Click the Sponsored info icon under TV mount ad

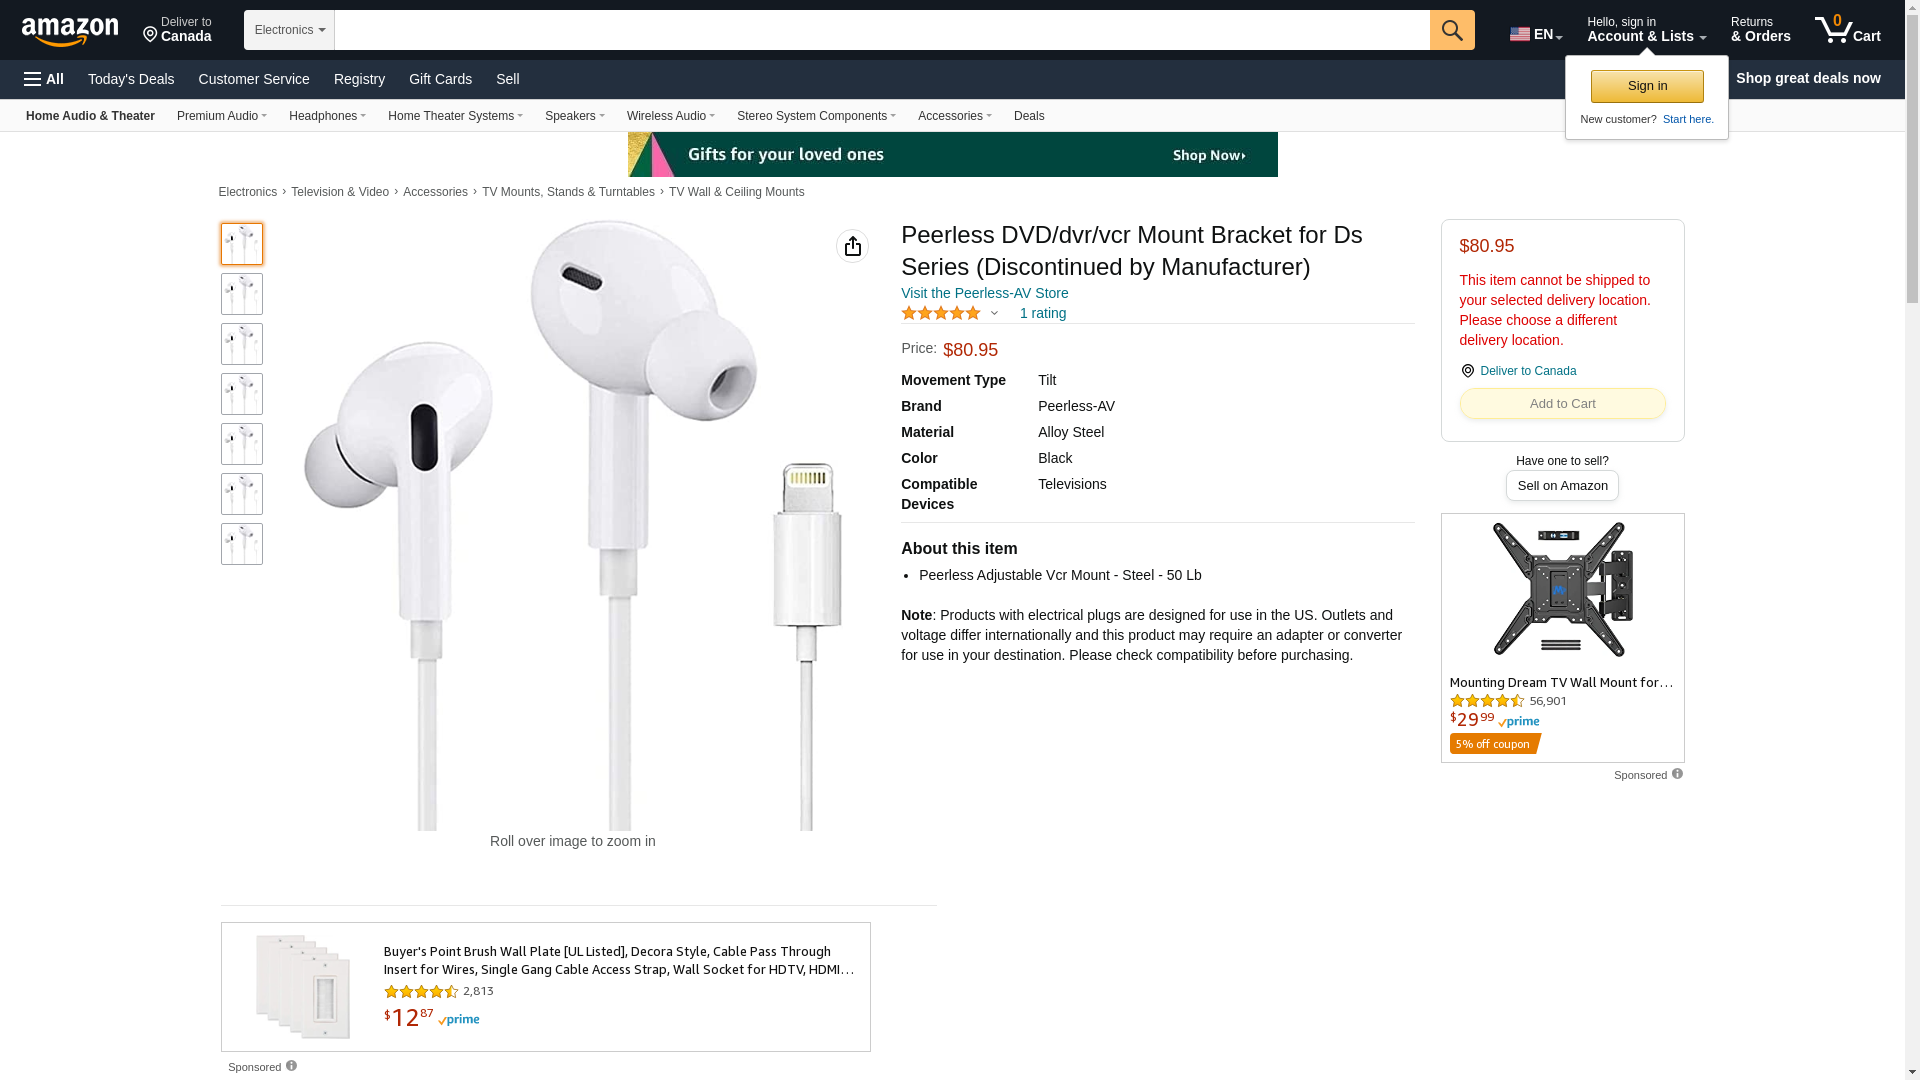point(1677,773)
